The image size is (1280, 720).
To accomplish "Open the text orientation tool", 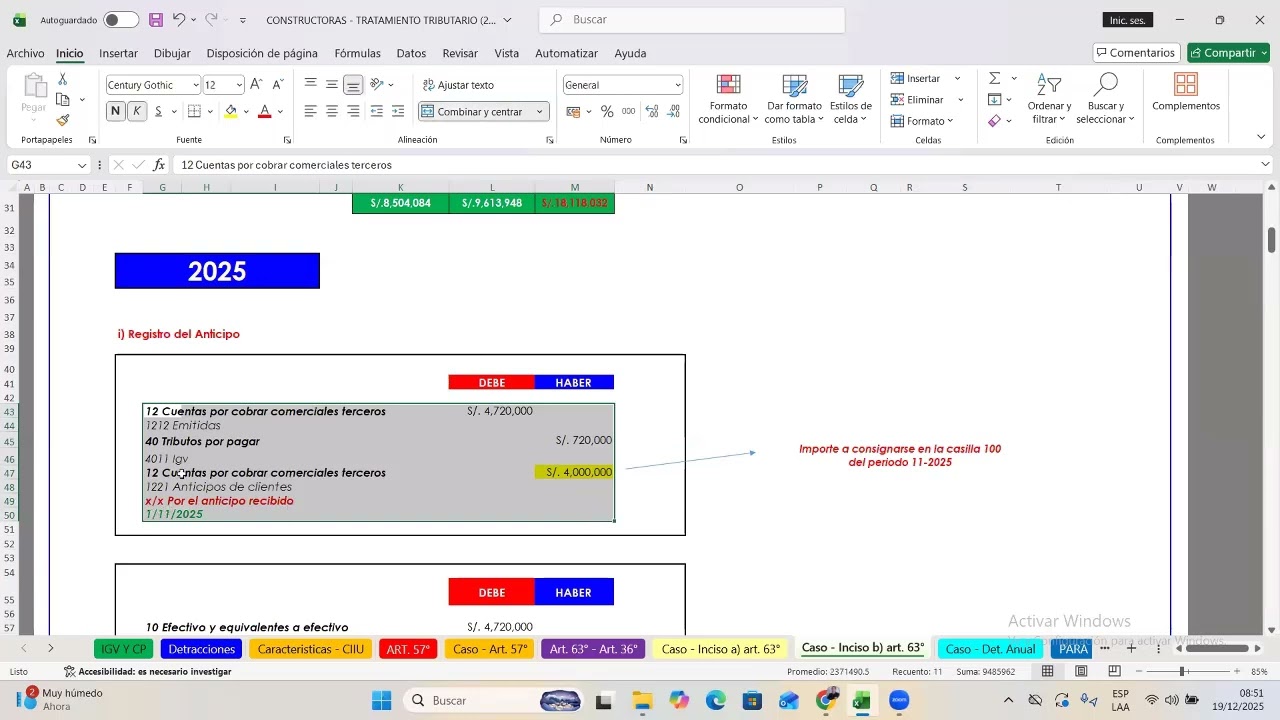I will [377, 85].
